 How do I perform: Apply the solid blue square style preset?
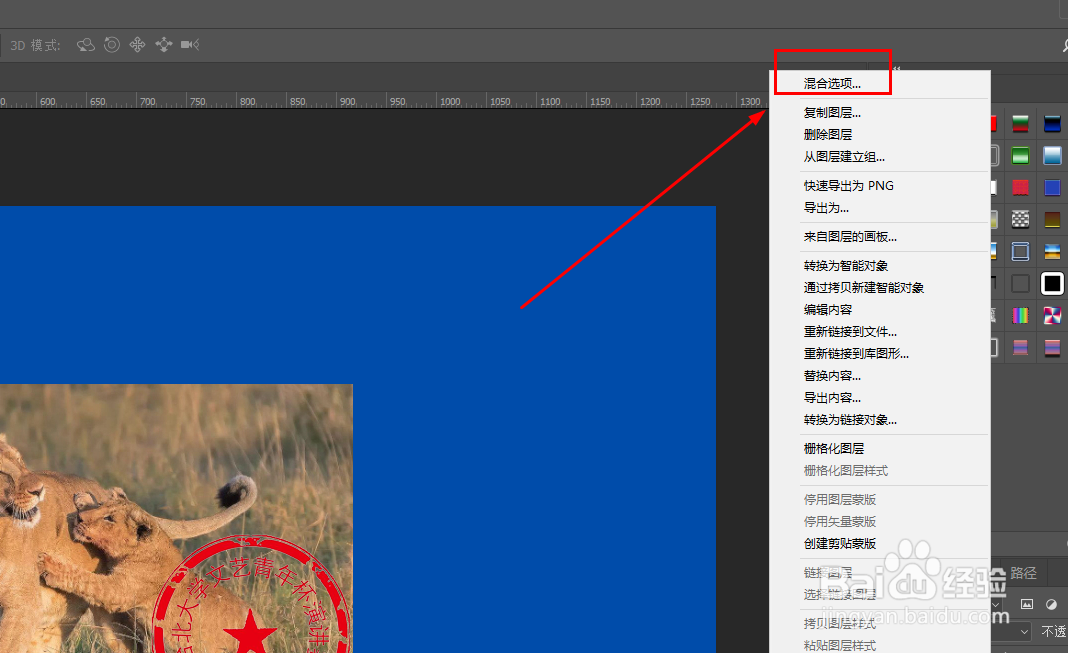pos(1052,187)
